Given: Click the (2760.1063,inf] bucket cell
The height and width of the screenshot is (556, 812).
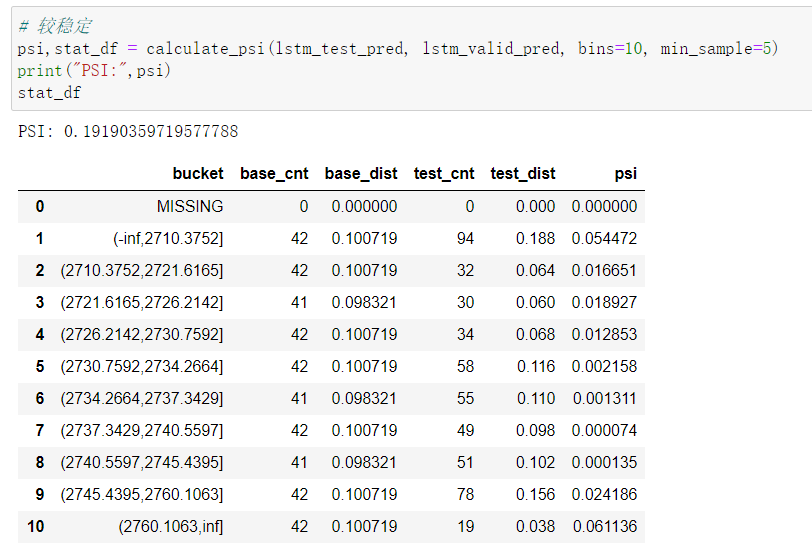Looking at the screenshot, I should (171, 526).
